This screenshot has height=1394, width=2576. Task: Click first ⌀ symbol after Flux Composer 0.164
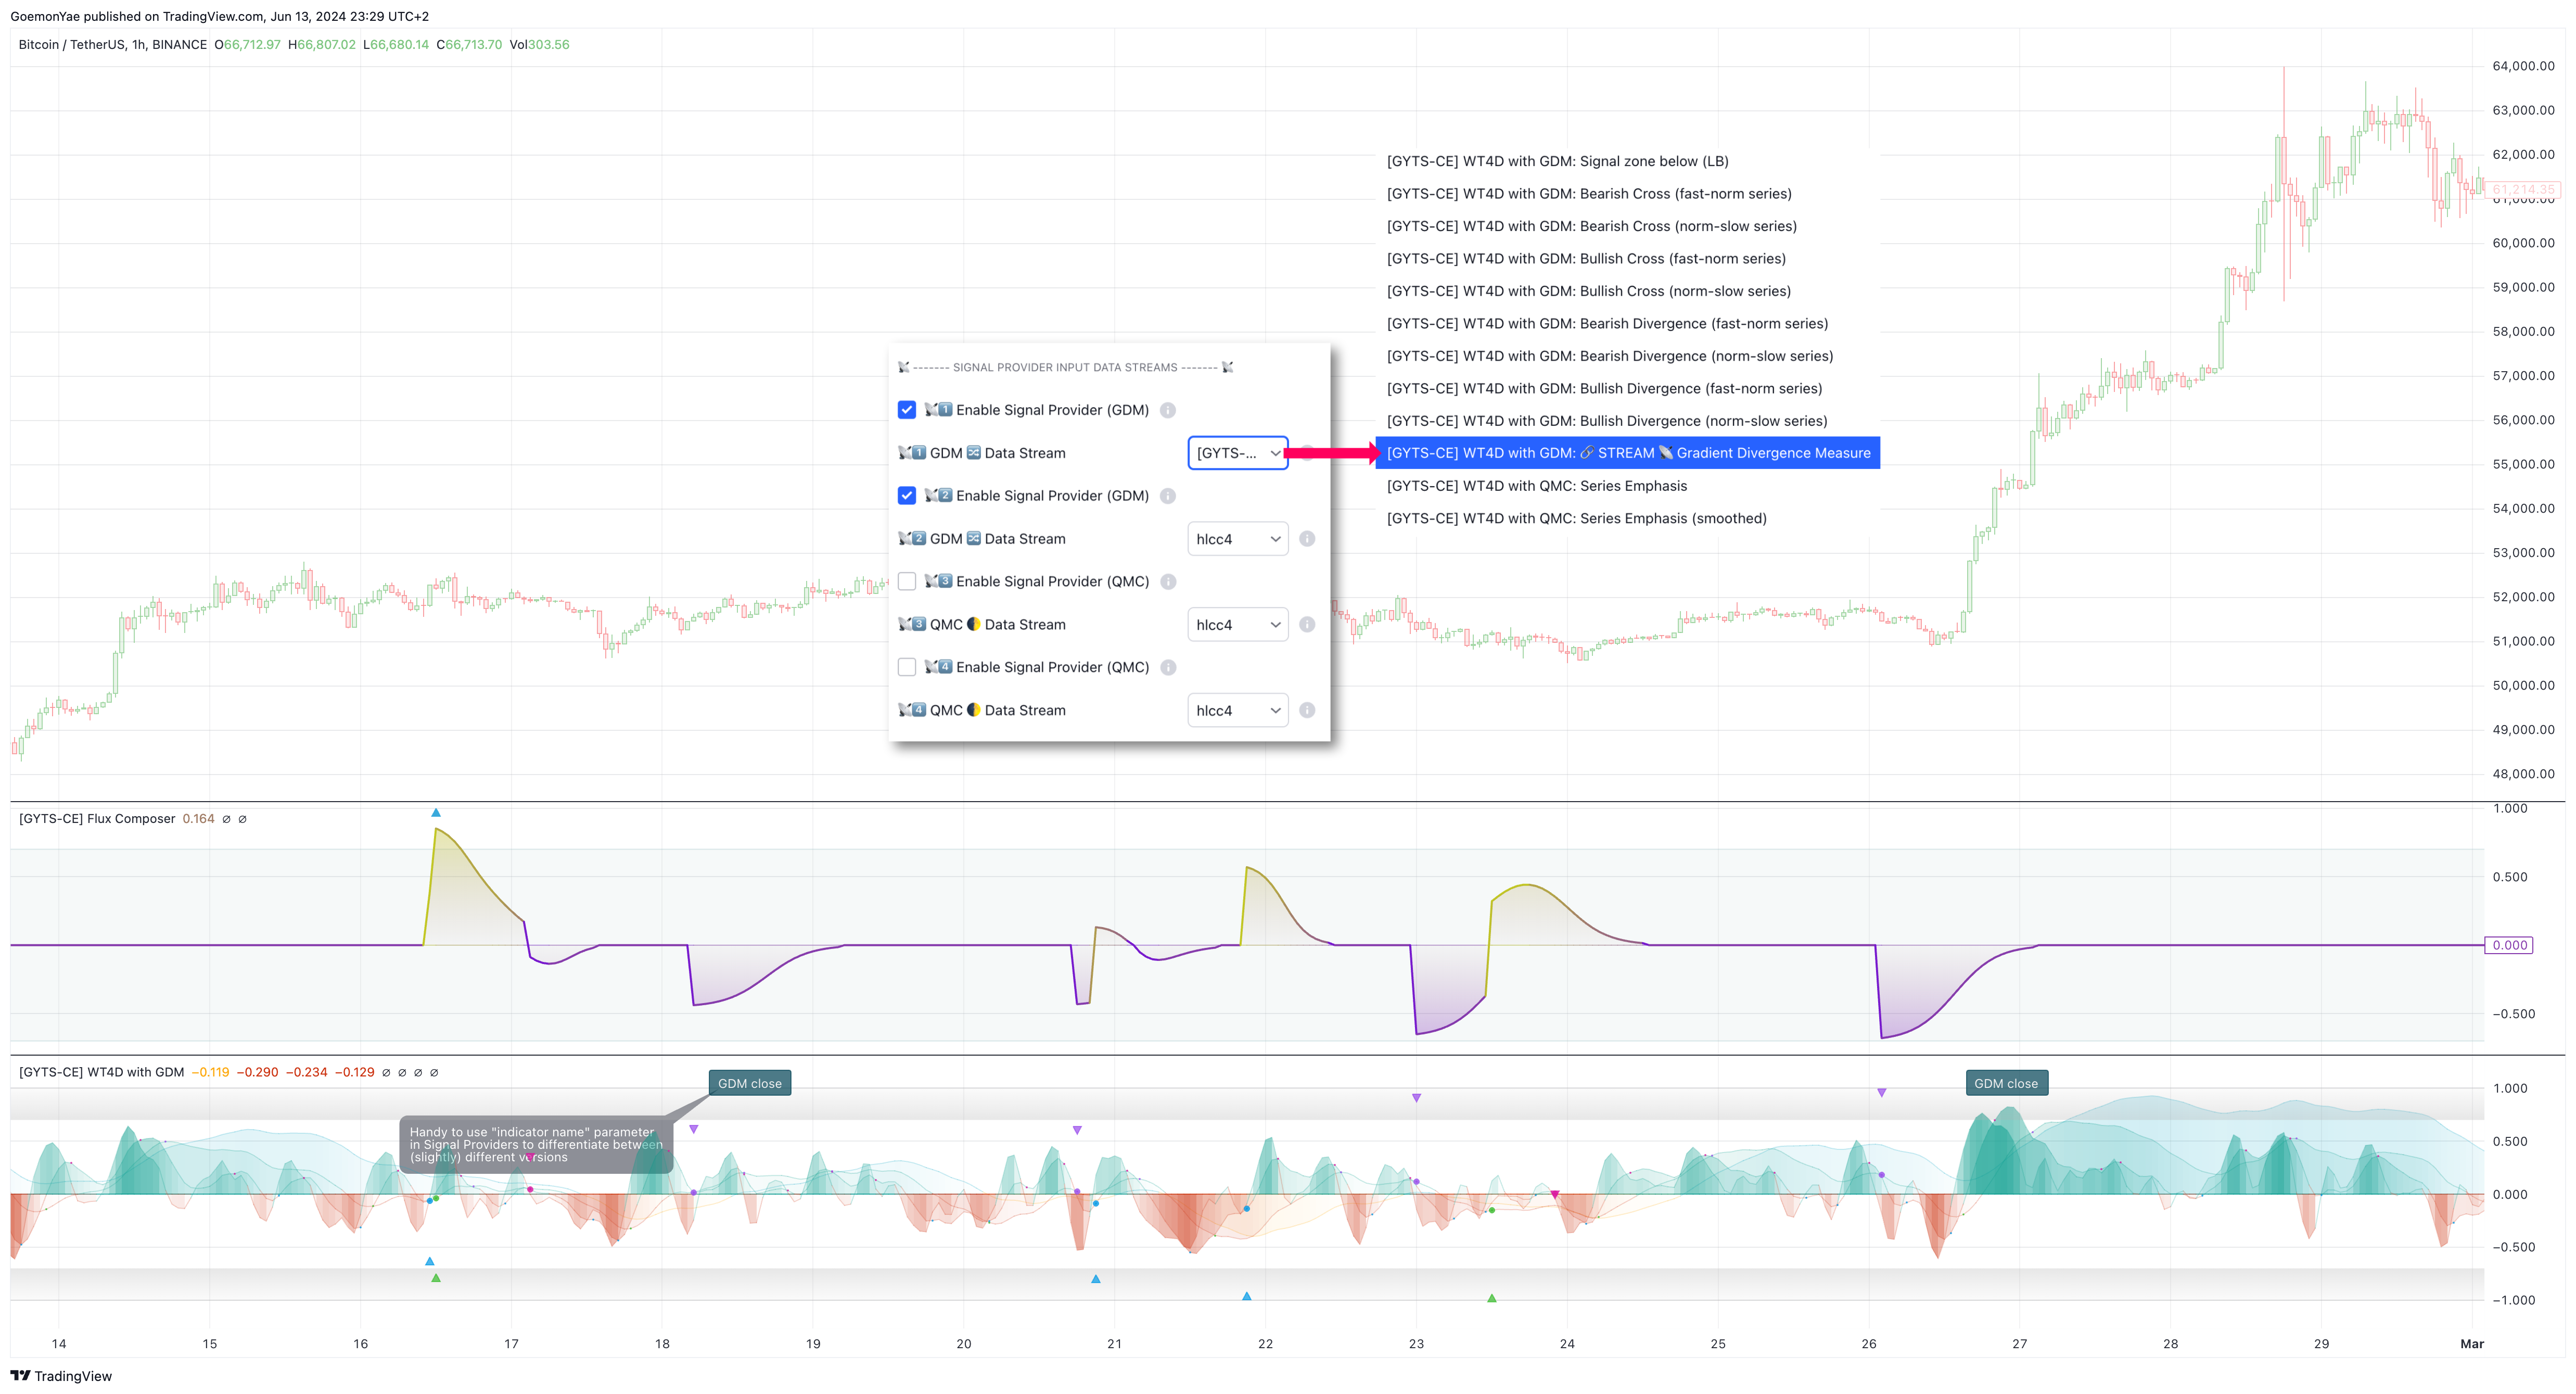[x=226, y=819]
